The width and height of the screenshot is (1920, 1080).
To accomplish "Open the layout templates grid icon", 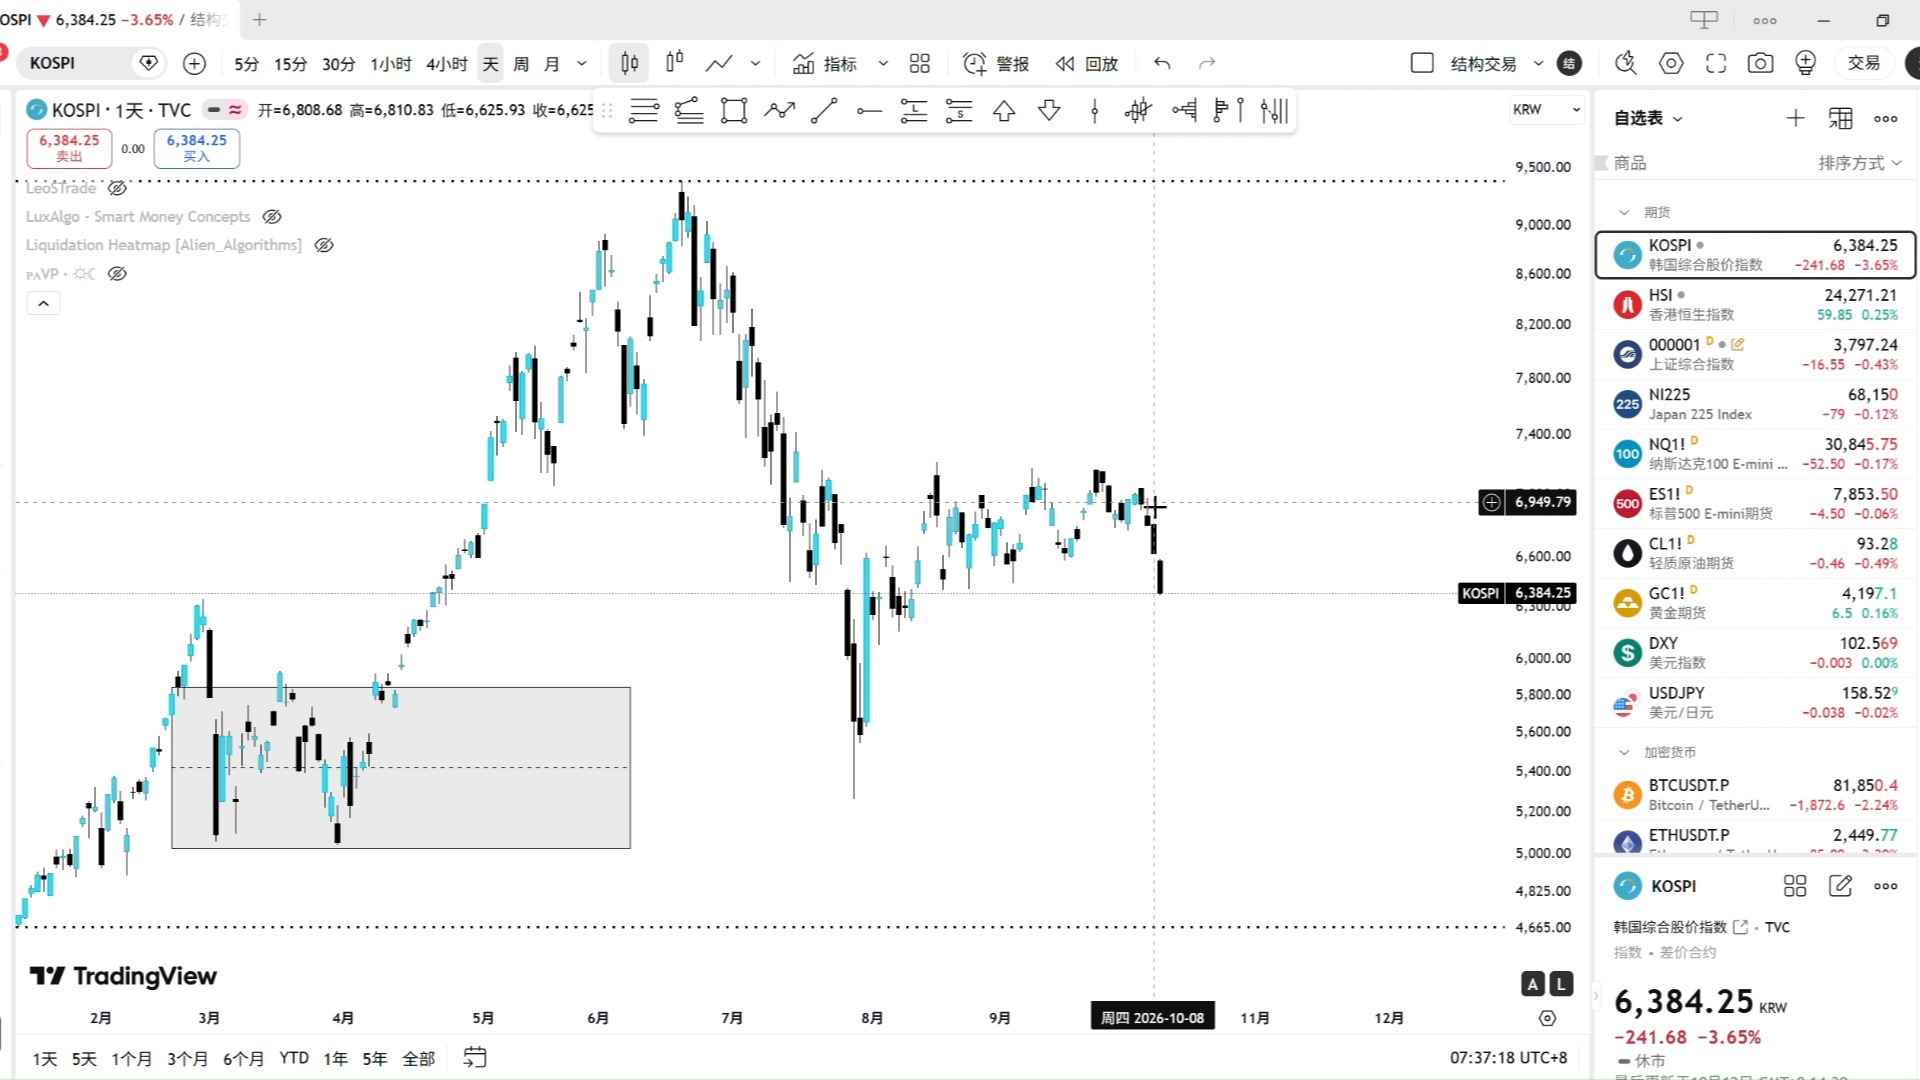I will pyautogui.click(x=920, y=64).
